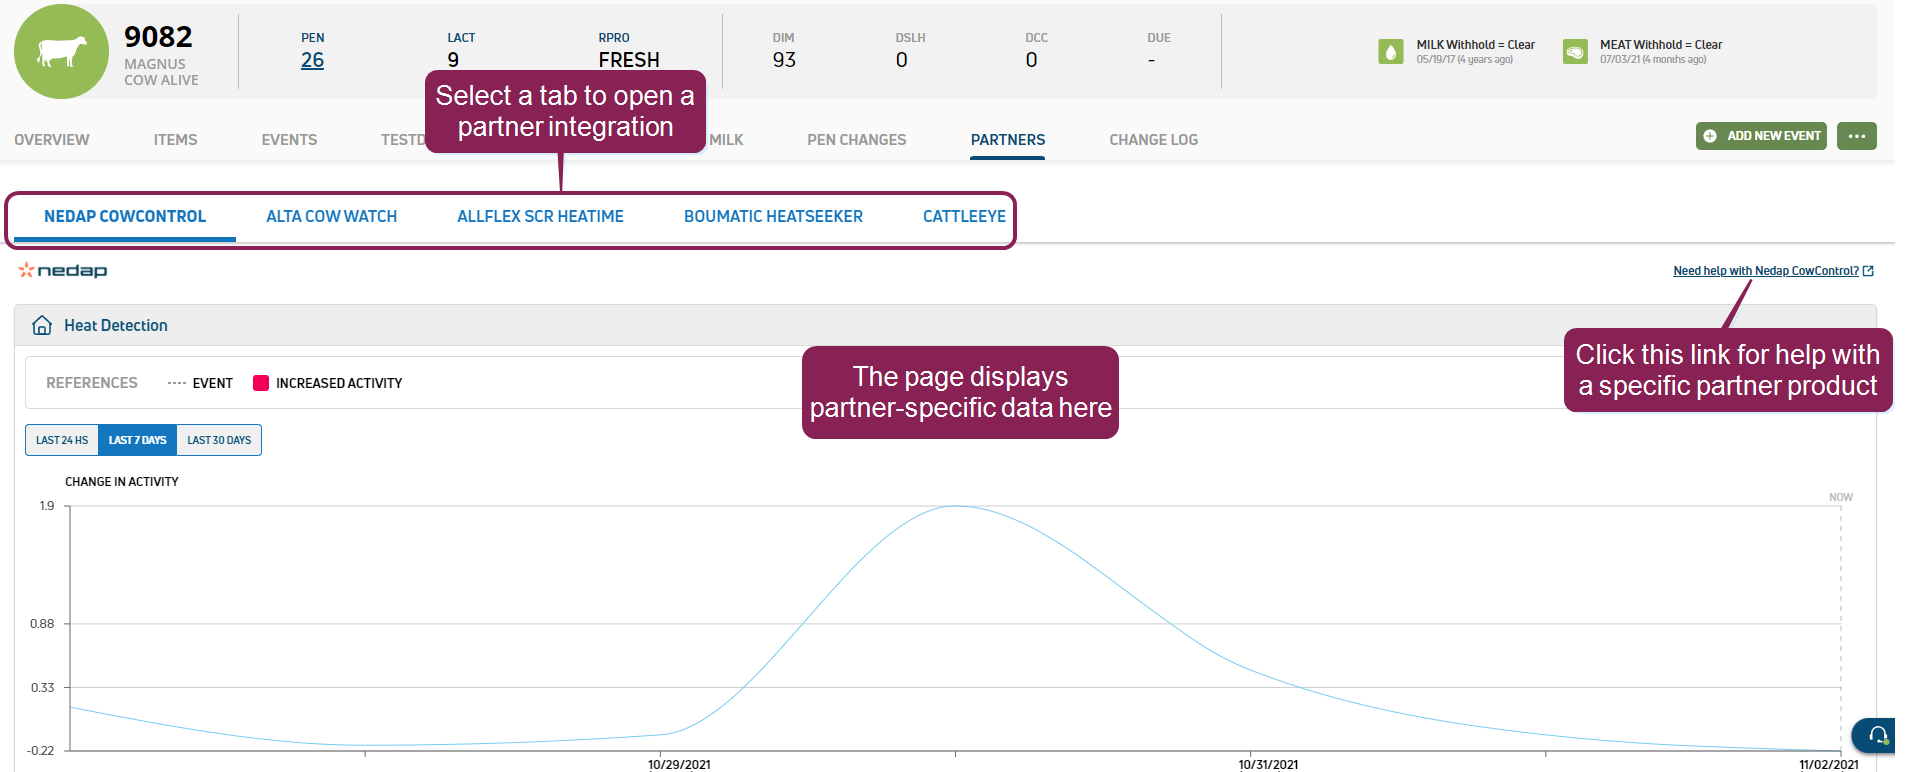Screen dimensions: 1909x772
Task: Click the green cow avatar icon
Action: (61, 52)
